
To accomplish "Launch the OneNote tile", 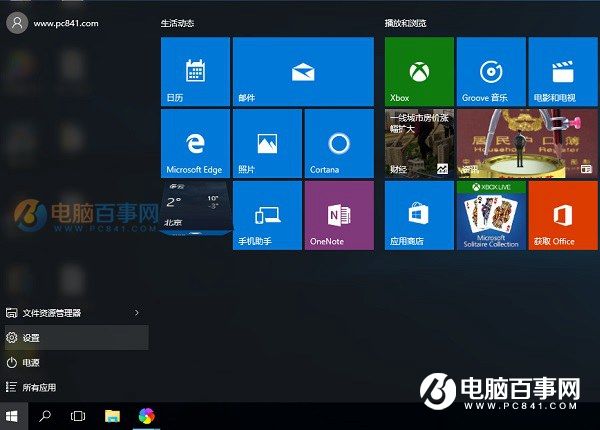I will point(339,215).
